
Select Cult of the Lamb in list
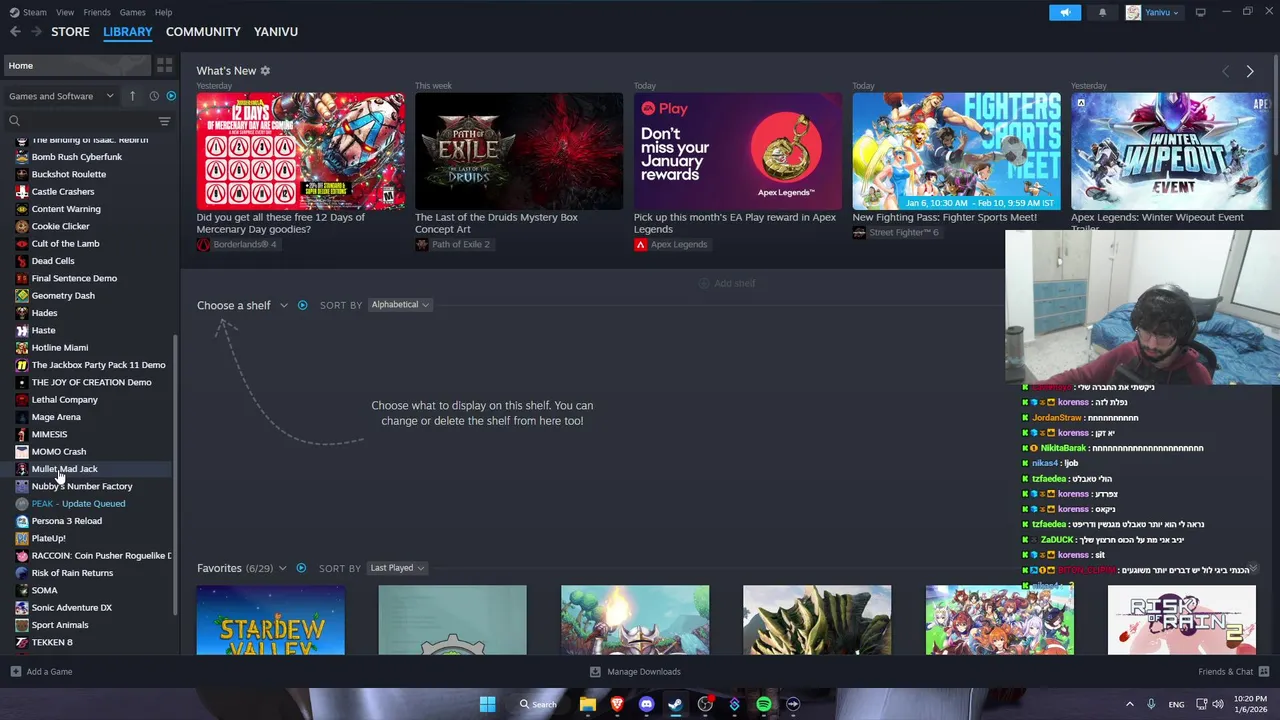[x=66, y=244]
